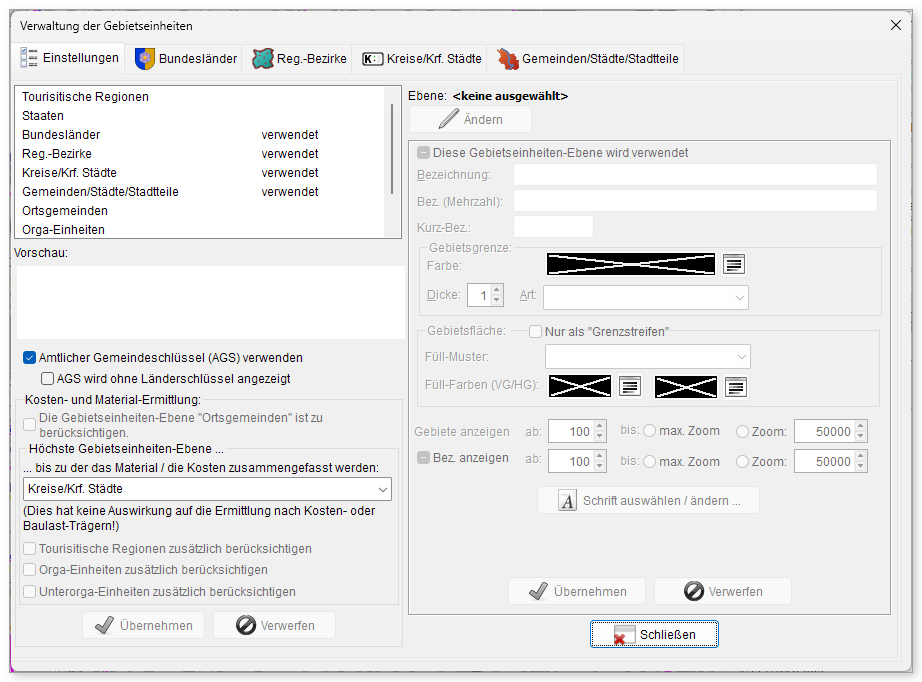
Task: Select Zoom radio in Gebiete anzeigen row
Action: [743, 432]
